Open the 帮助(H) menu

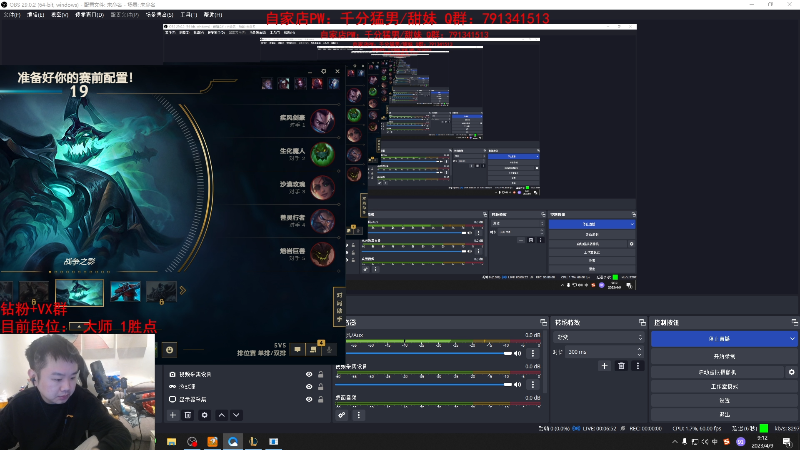[x=213, y=15]
